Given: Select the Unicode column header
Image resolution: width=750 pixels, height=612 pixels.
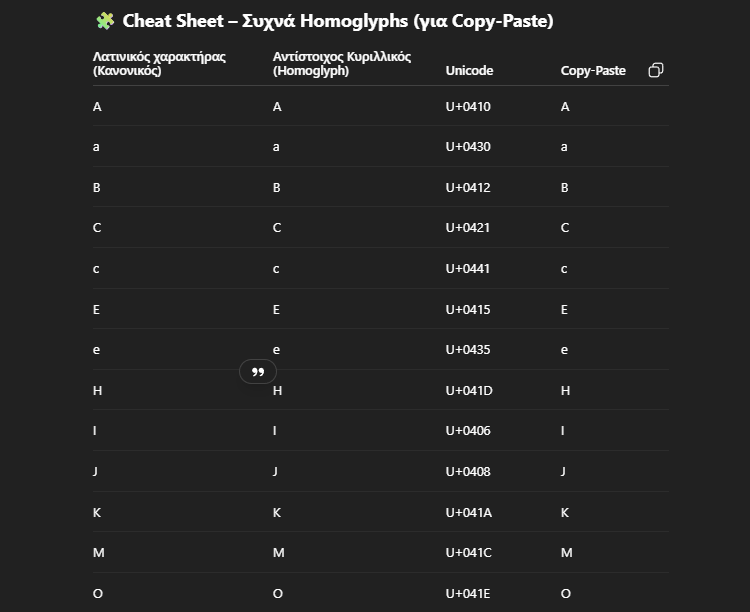Looking at the screenshot, I should [x=469, y=70].
